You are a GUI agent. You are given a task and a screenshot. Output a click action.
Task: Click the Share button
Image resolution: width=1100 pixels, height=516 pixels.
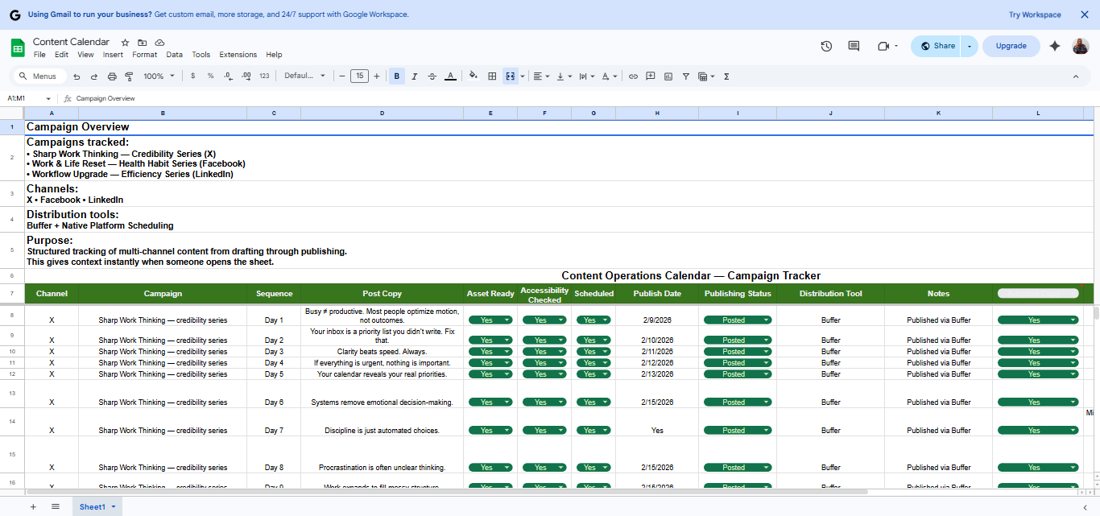point(937,46)
